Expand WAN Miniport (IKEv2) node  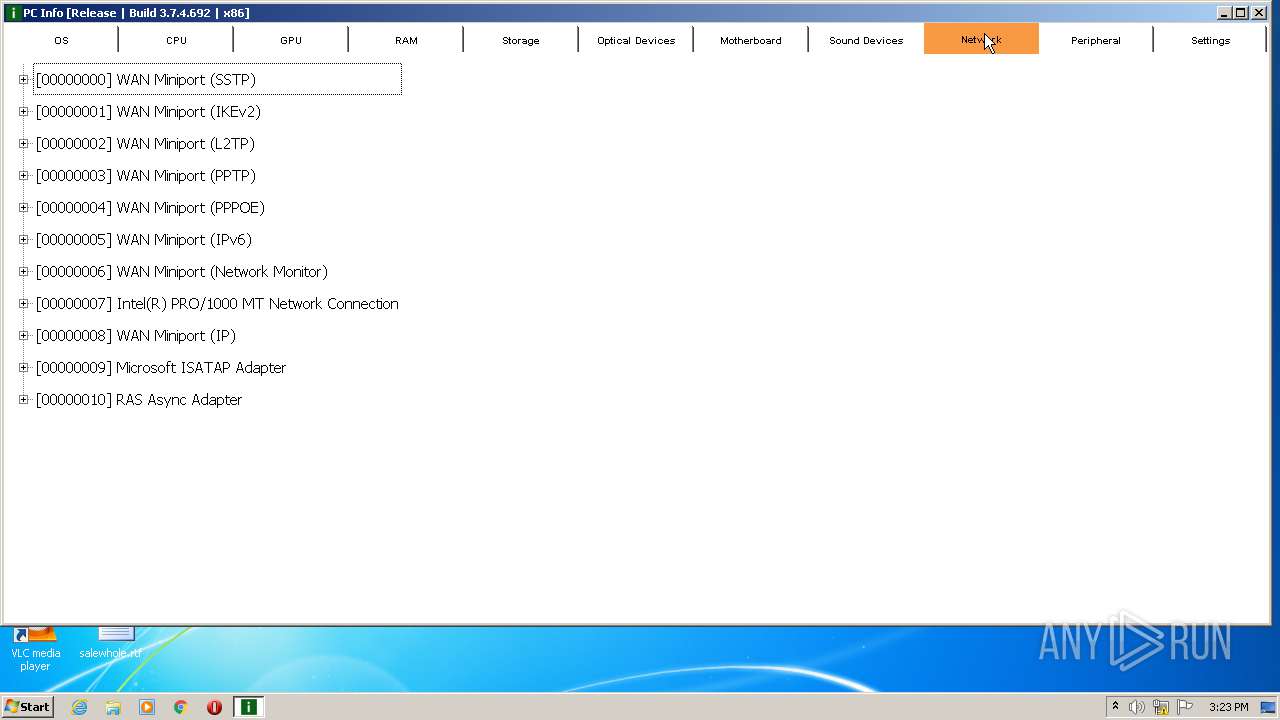[x=24, y=112]
